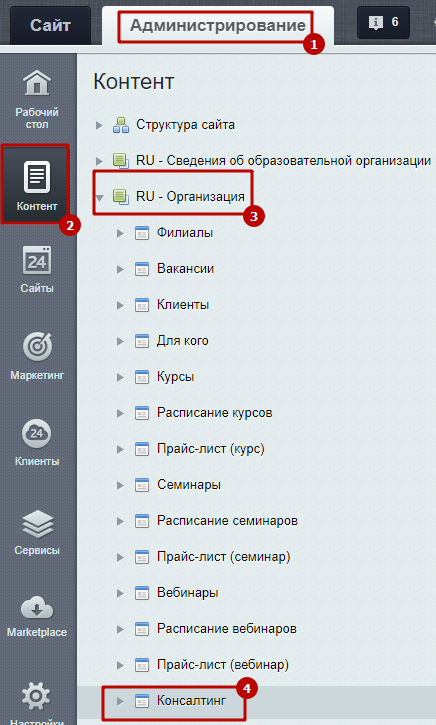The width and height of the screenshot is (436, 725).
Task: Select Расписание семинаров in the tree
Action: pyautogui.click(x=227, y=521)
